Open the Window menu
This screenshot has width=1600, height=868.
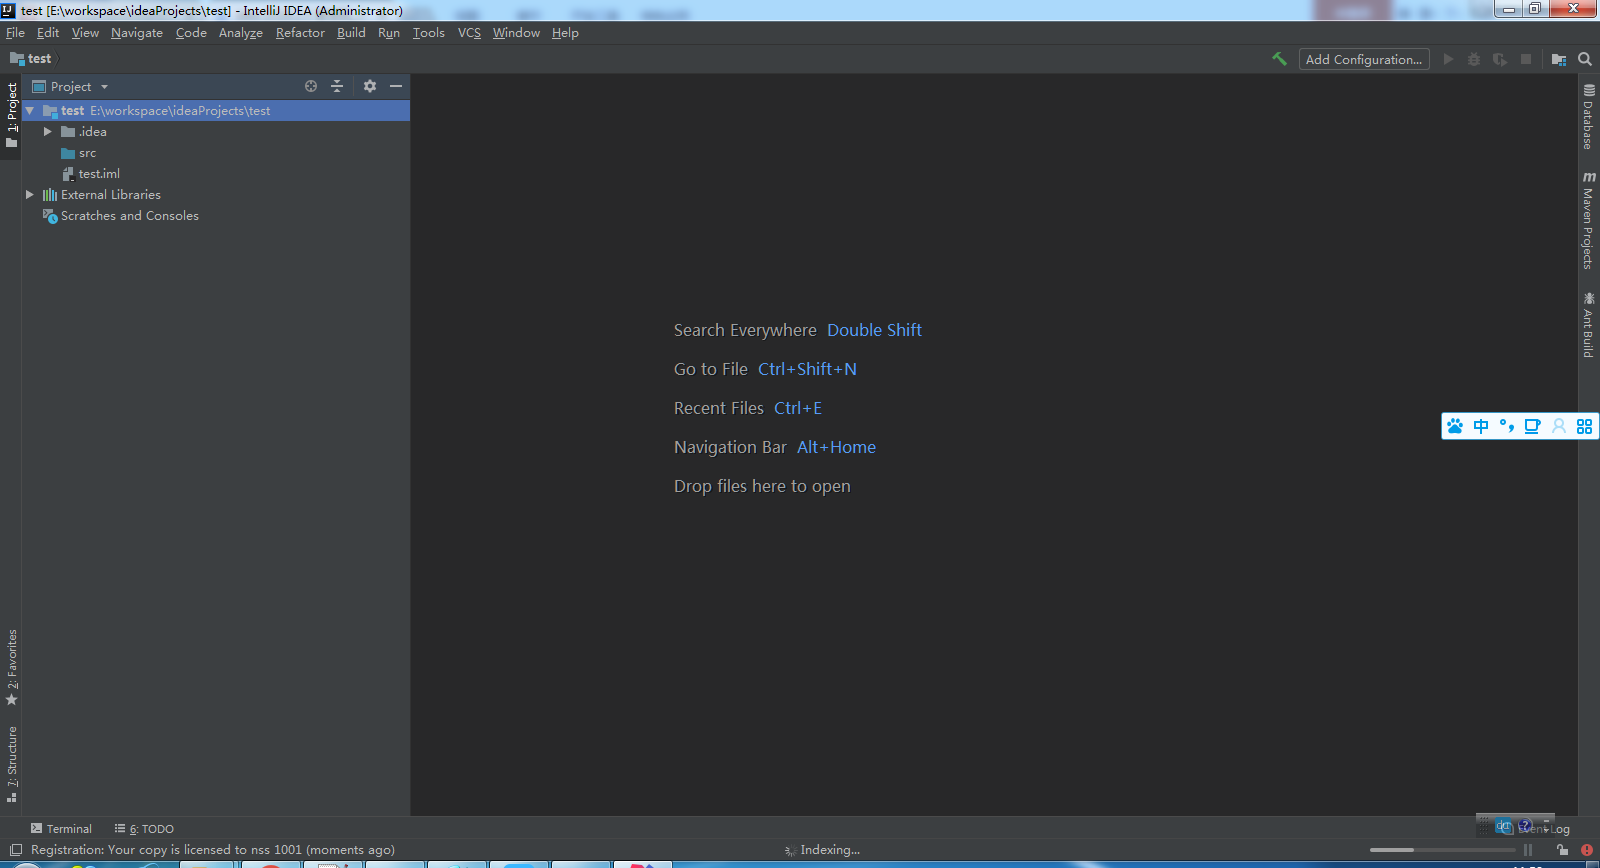point(516,33)
